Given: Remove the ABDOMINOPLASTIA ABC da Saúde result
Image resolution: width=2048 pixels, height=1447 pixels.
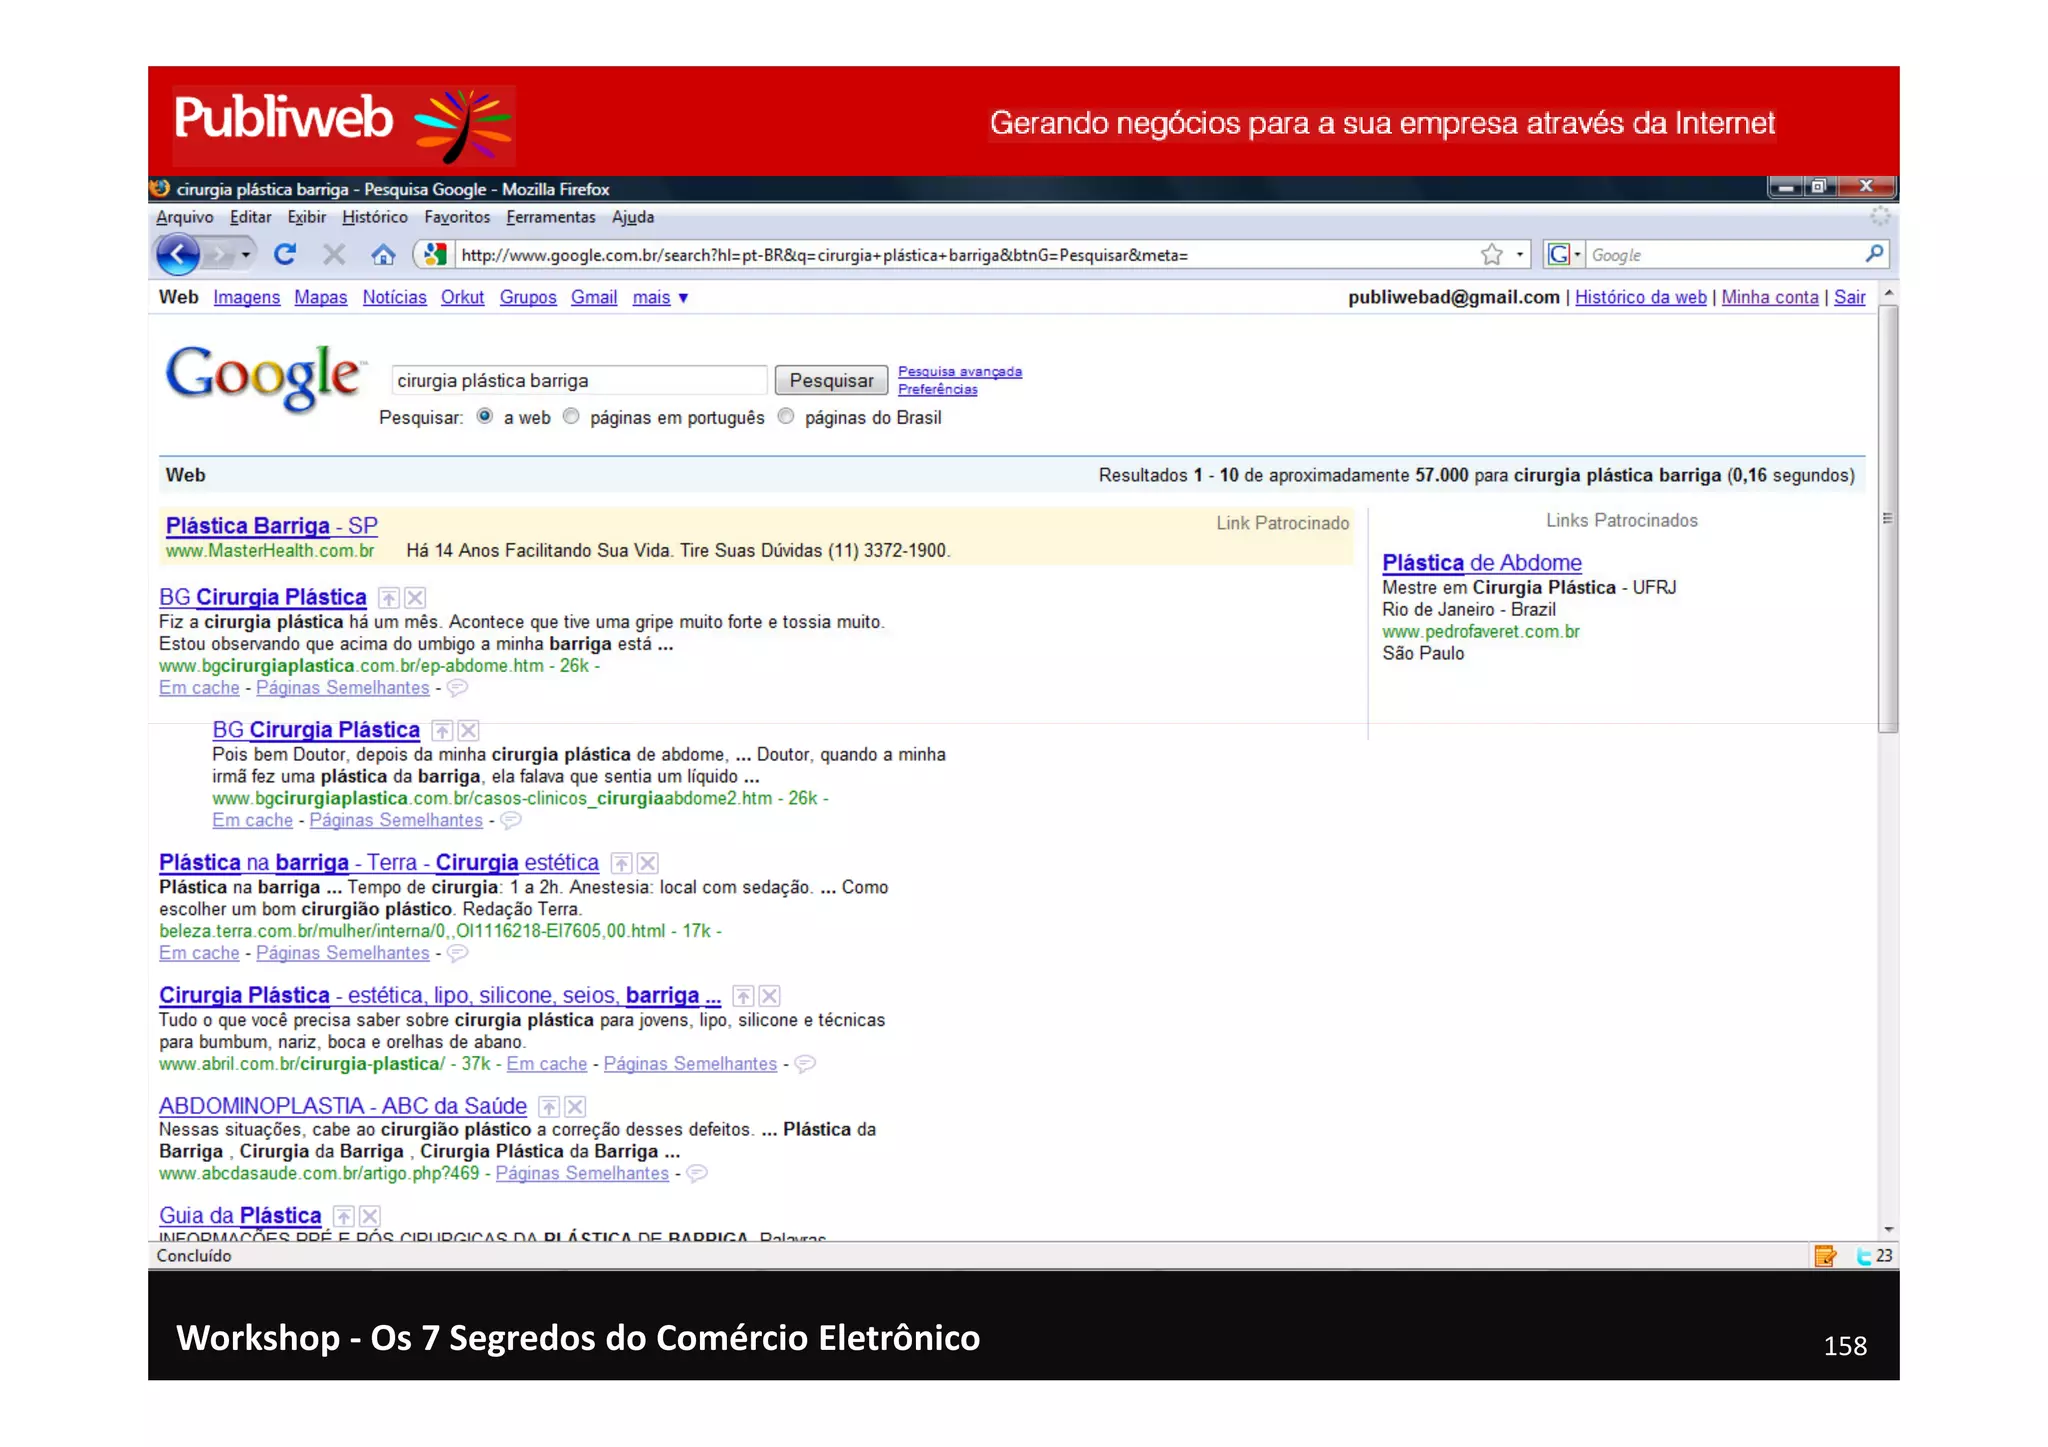Looking at the screenshot, I should pos(575,1107).
